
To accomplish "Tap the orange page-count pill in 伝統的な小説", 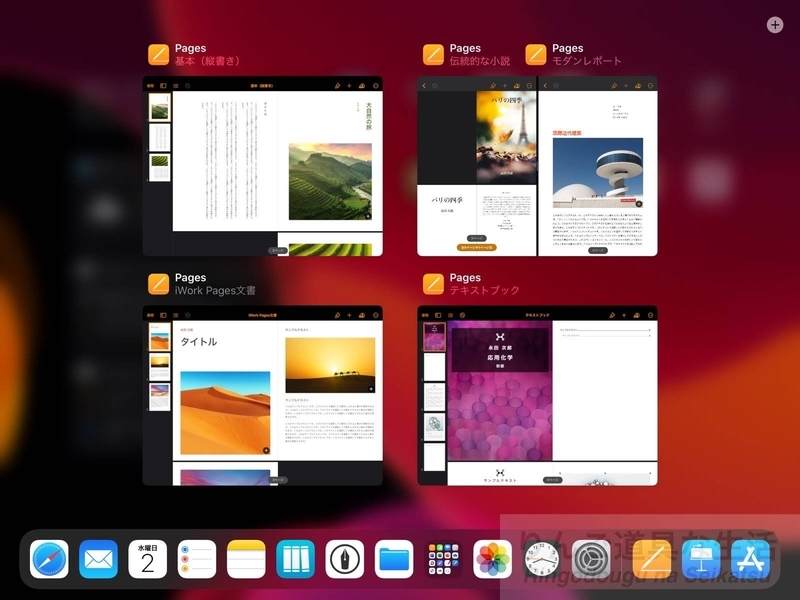I will click(477, 247).
